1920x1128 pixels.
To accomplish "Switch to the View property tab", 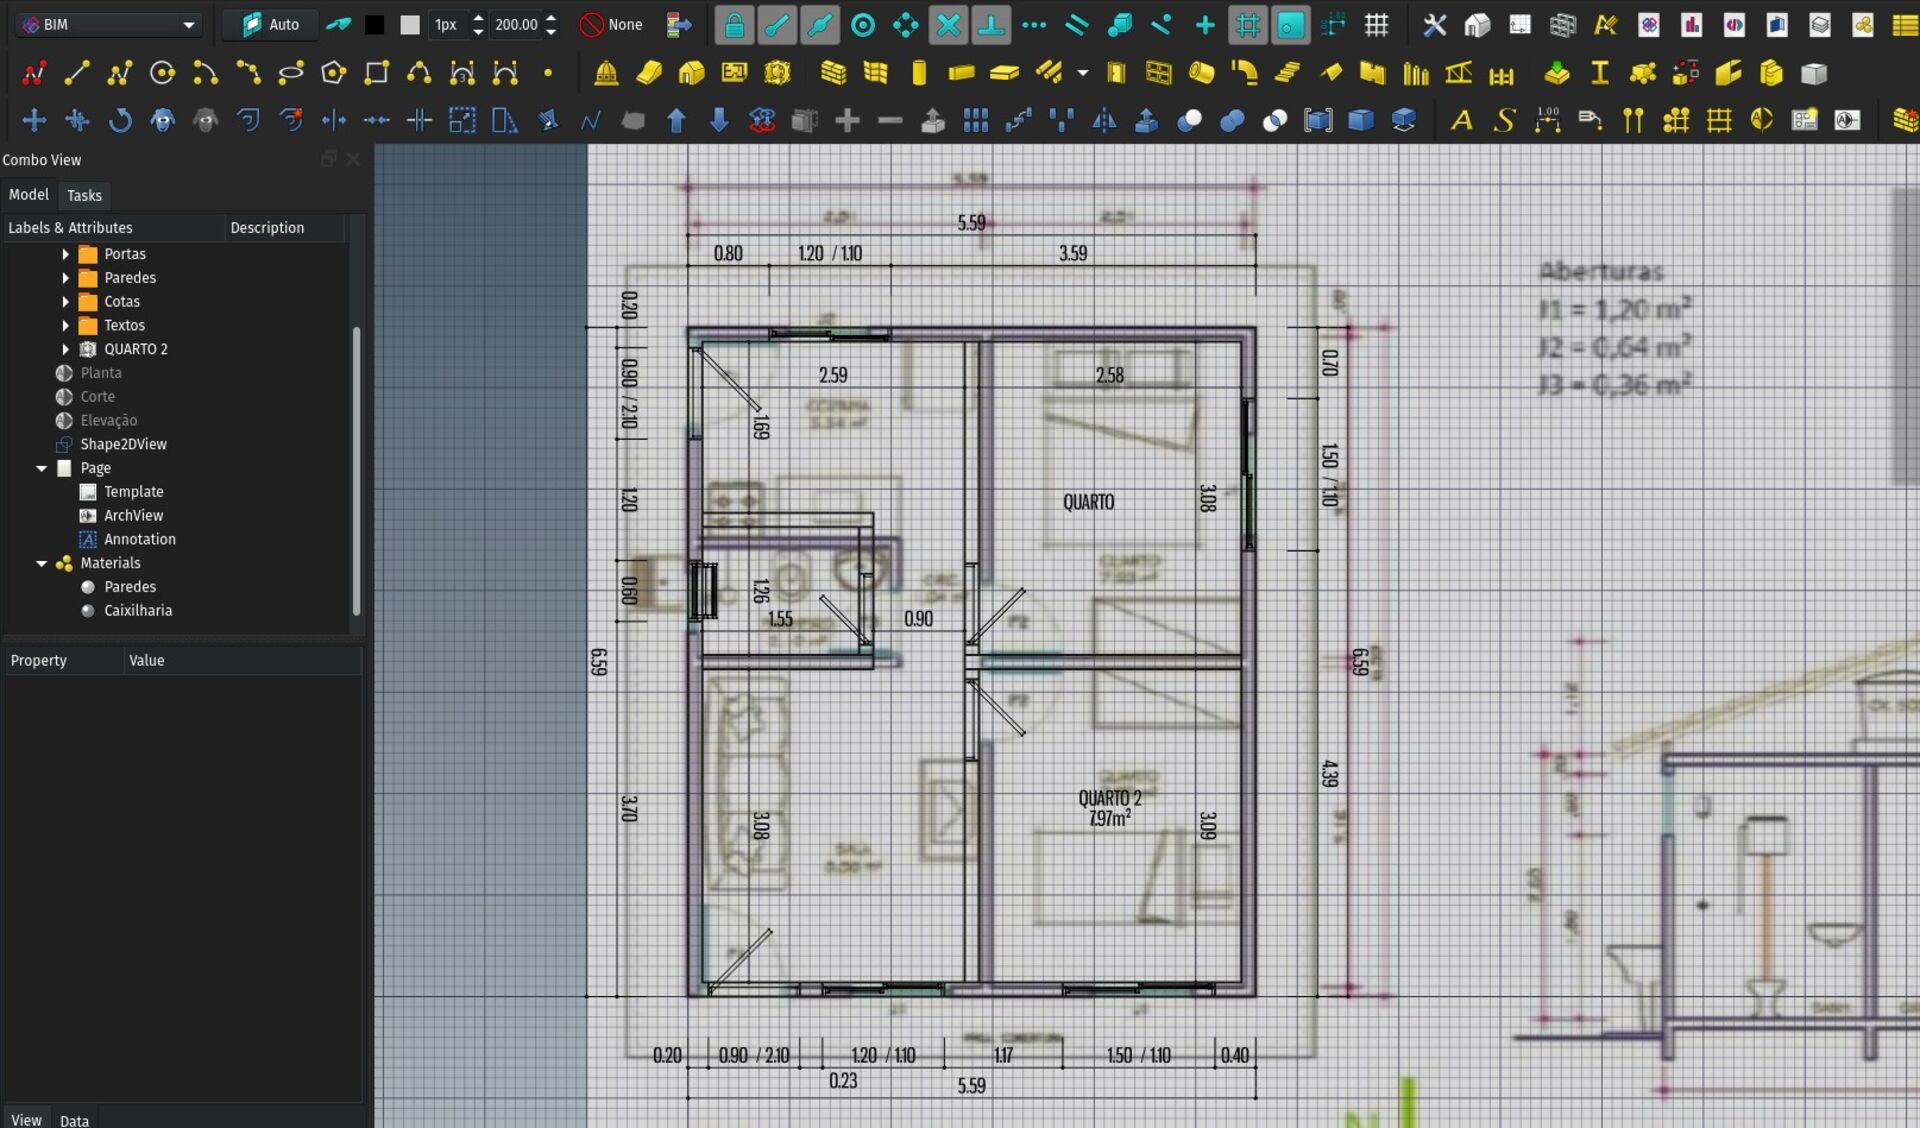I will (26, 1120).
